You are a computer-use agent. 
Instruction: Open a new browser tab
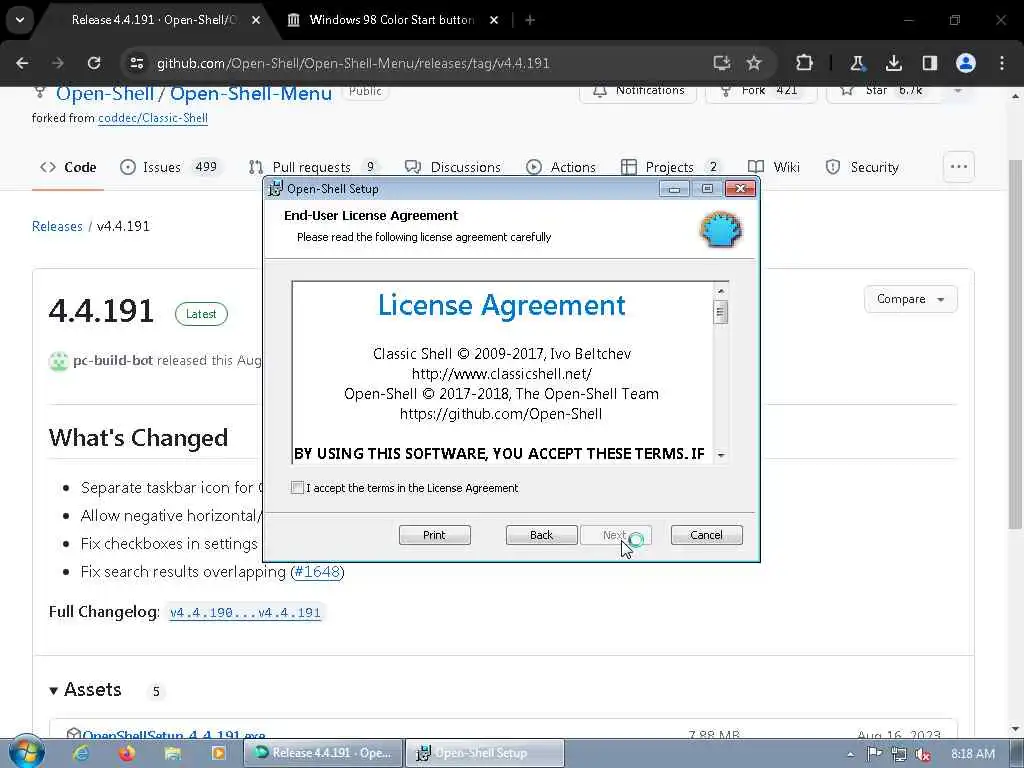click(530, 20)
